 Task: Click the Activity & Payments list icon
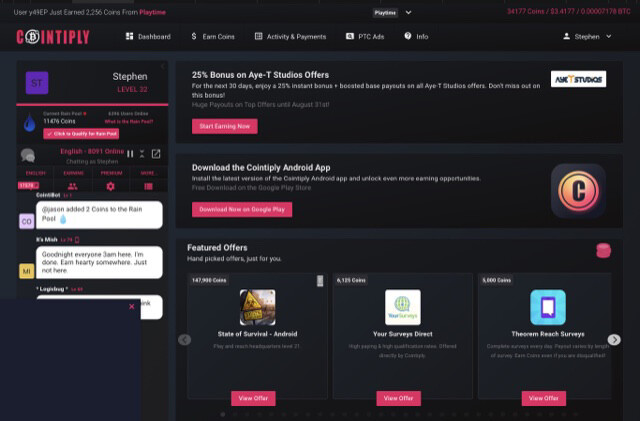258,36
